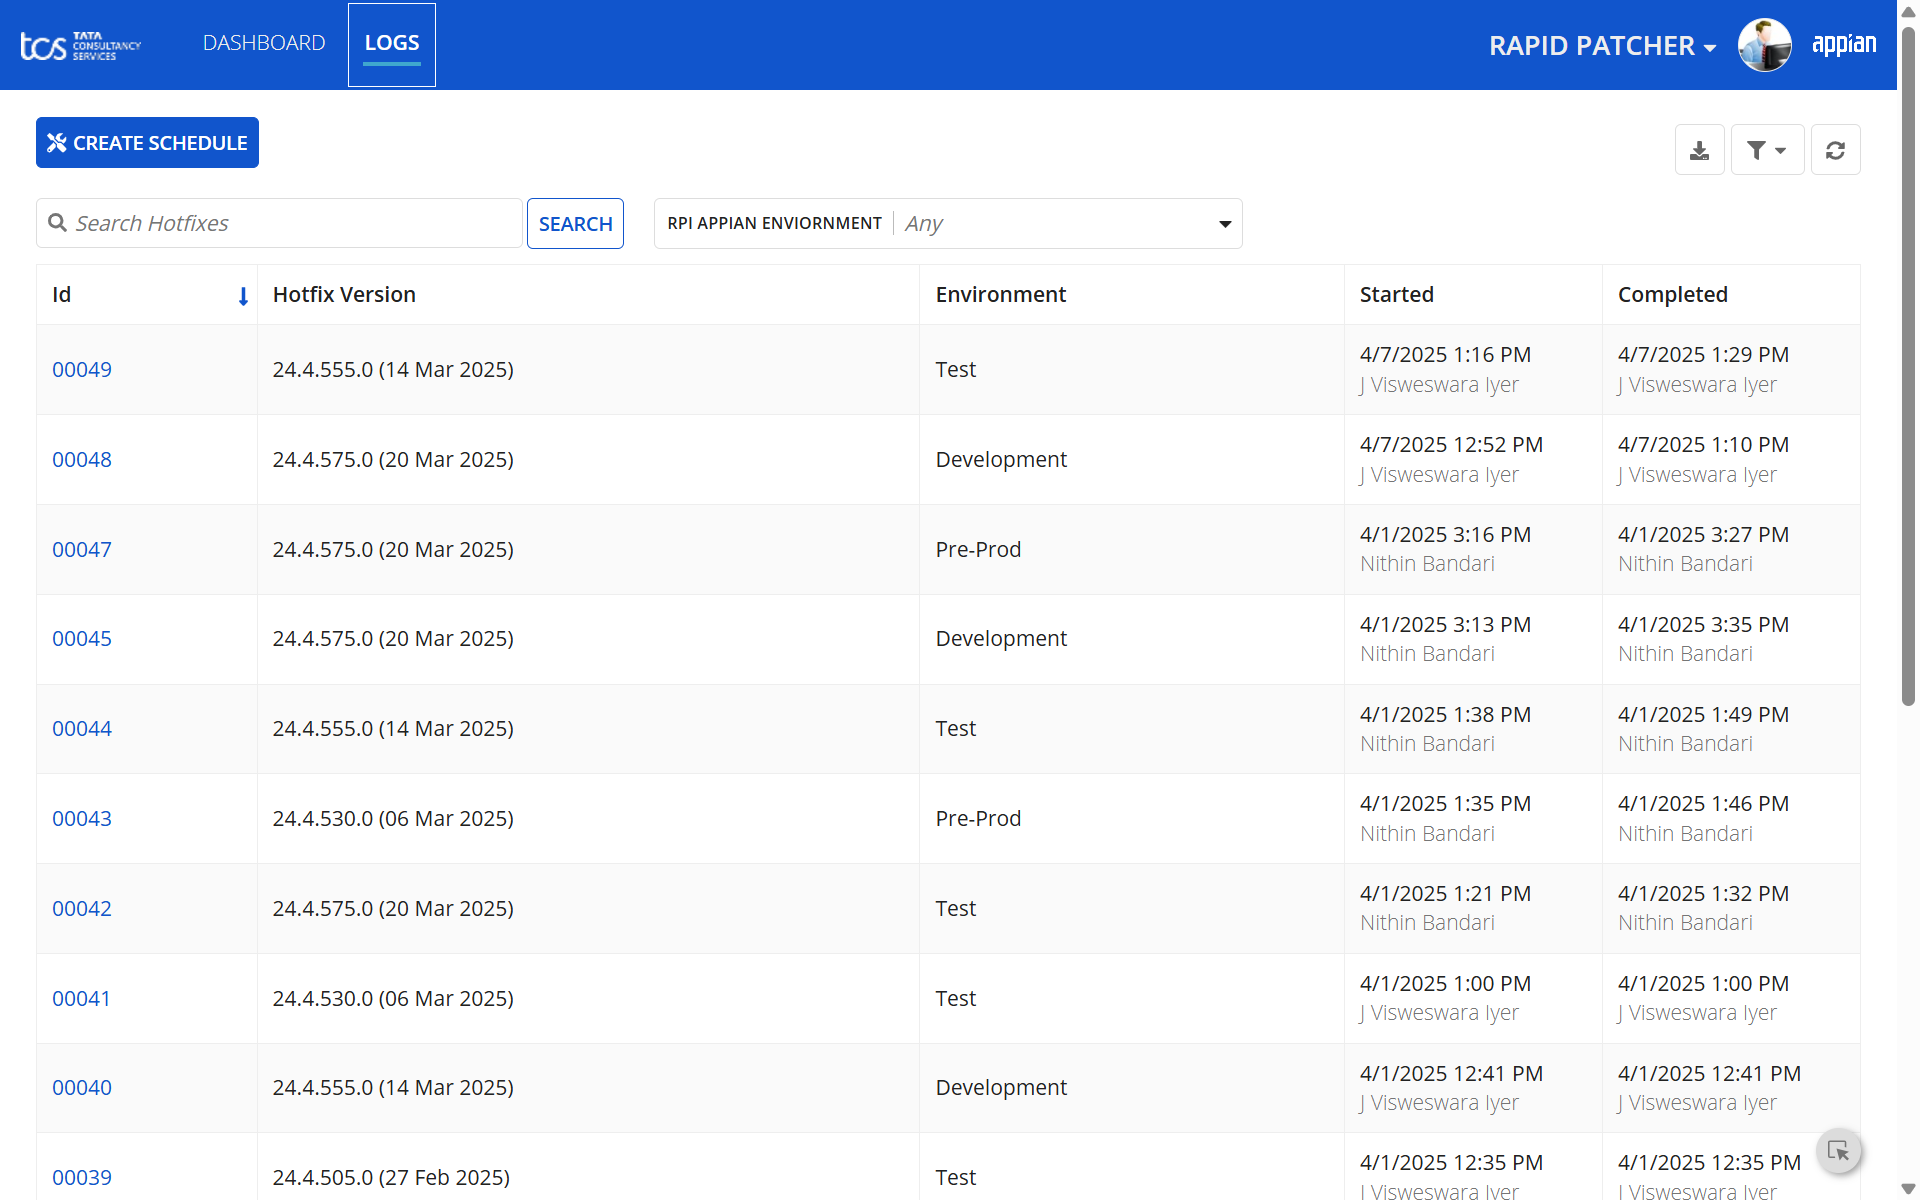Open log entry 00045
This screenshot has width=1920, height=1200.
click(x=82, y=638)
